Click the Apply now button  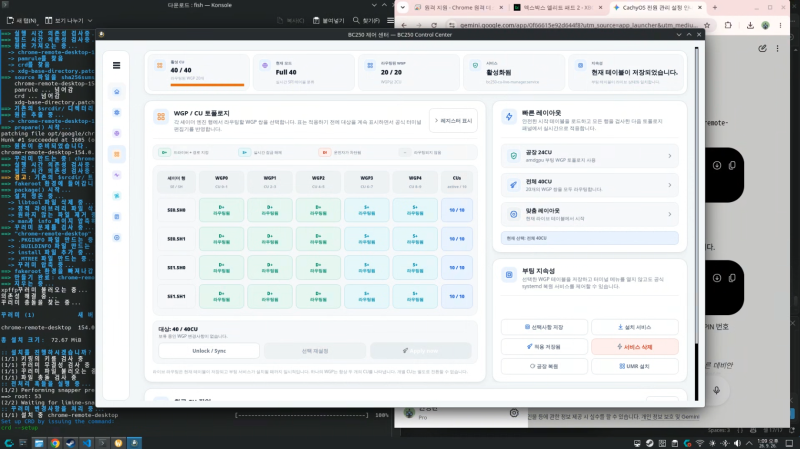pos(420,351)
